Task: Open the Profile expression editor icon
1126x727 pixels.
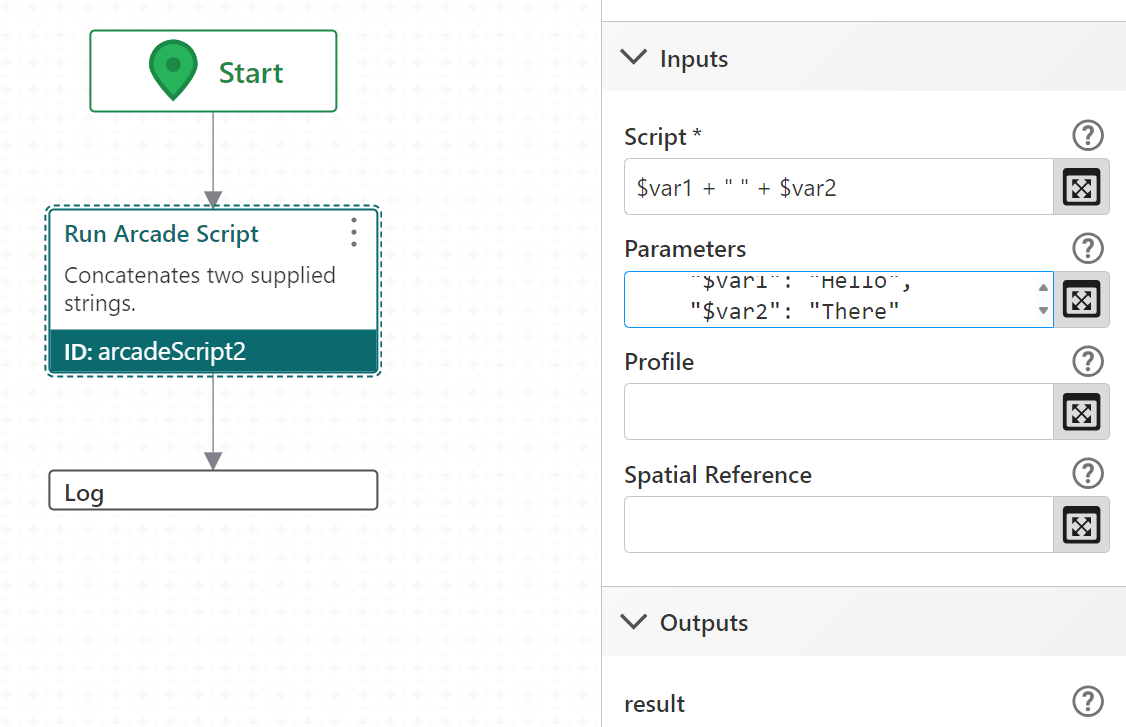Action: [1081, 412]
